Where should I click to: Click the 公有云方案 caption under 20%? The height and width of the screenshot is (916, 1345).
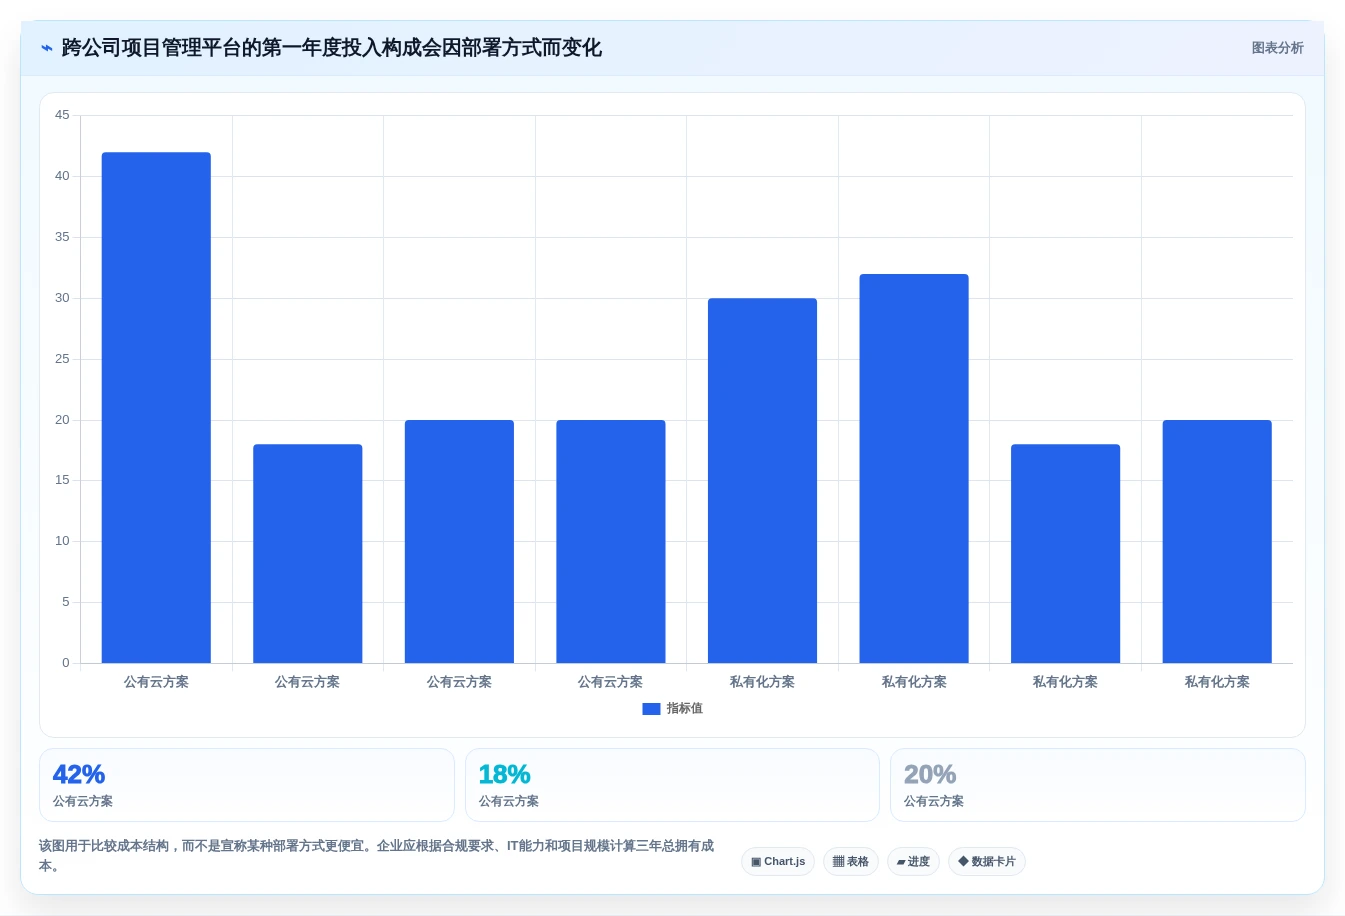click(934, 801)
